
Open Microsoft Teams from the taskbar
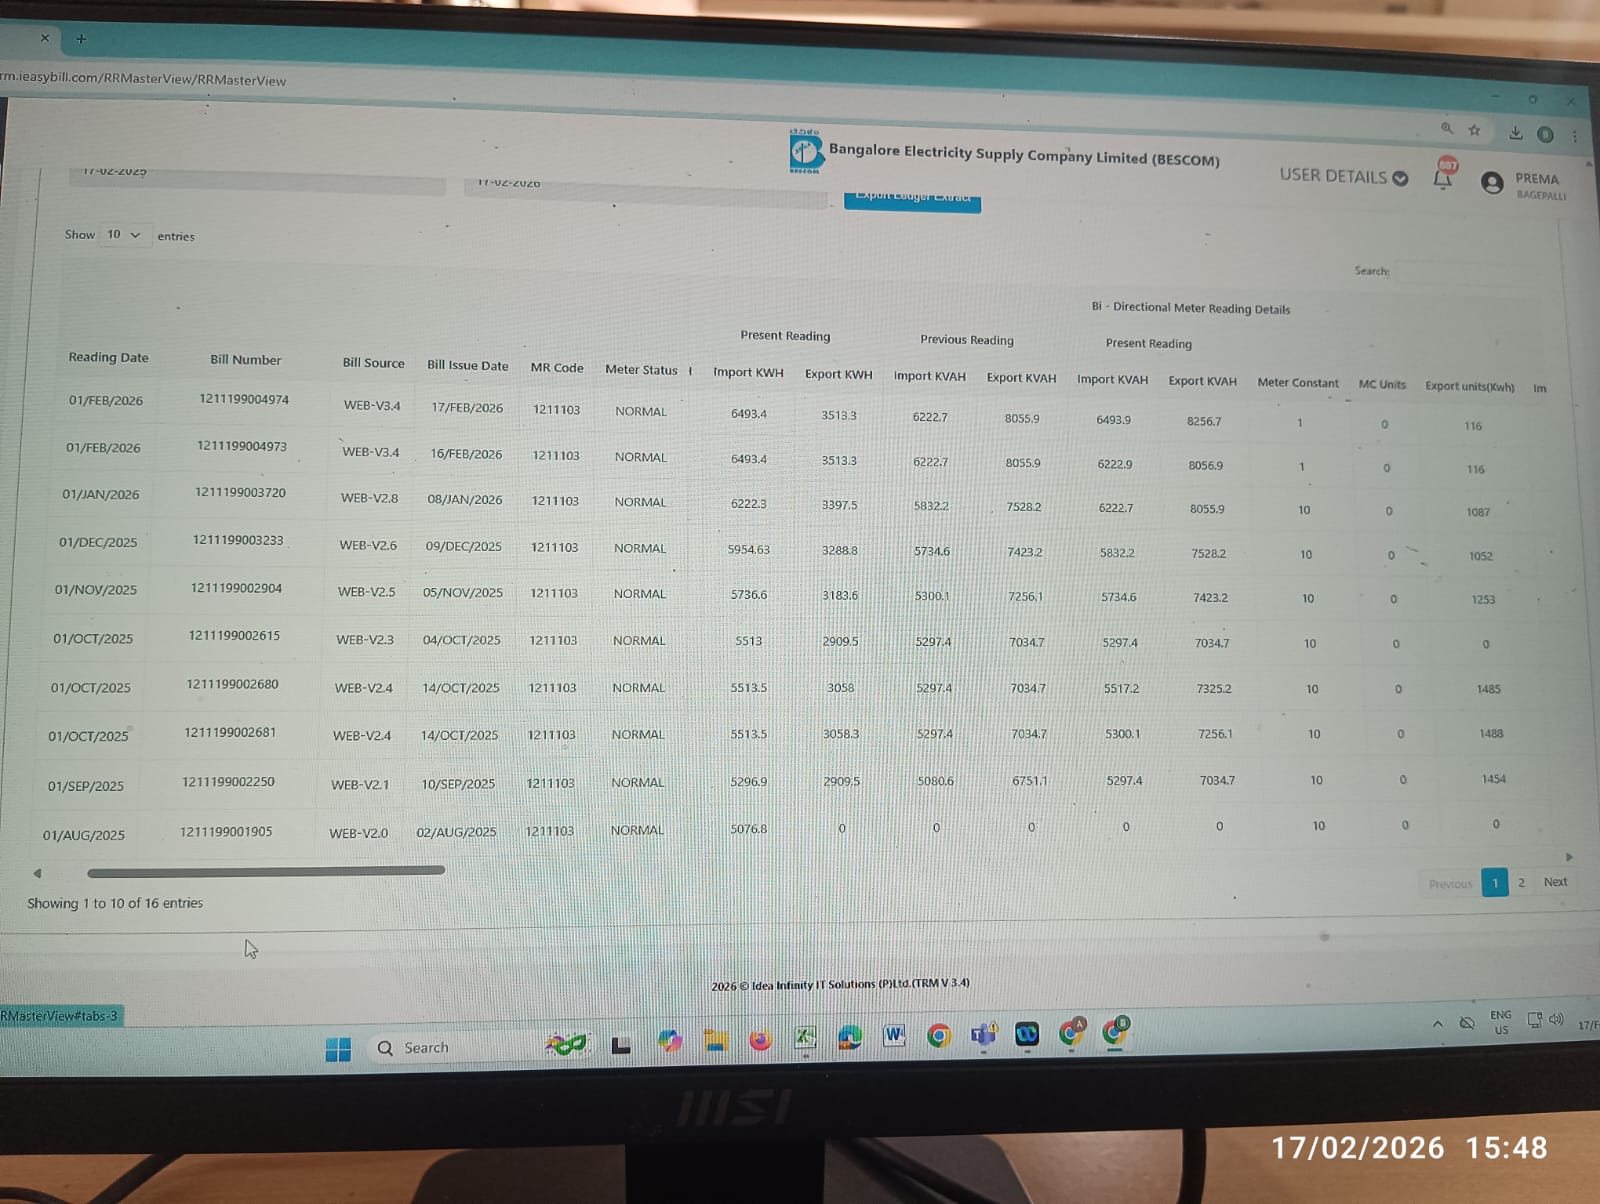pyautogui.click(x=984, y=1035)
